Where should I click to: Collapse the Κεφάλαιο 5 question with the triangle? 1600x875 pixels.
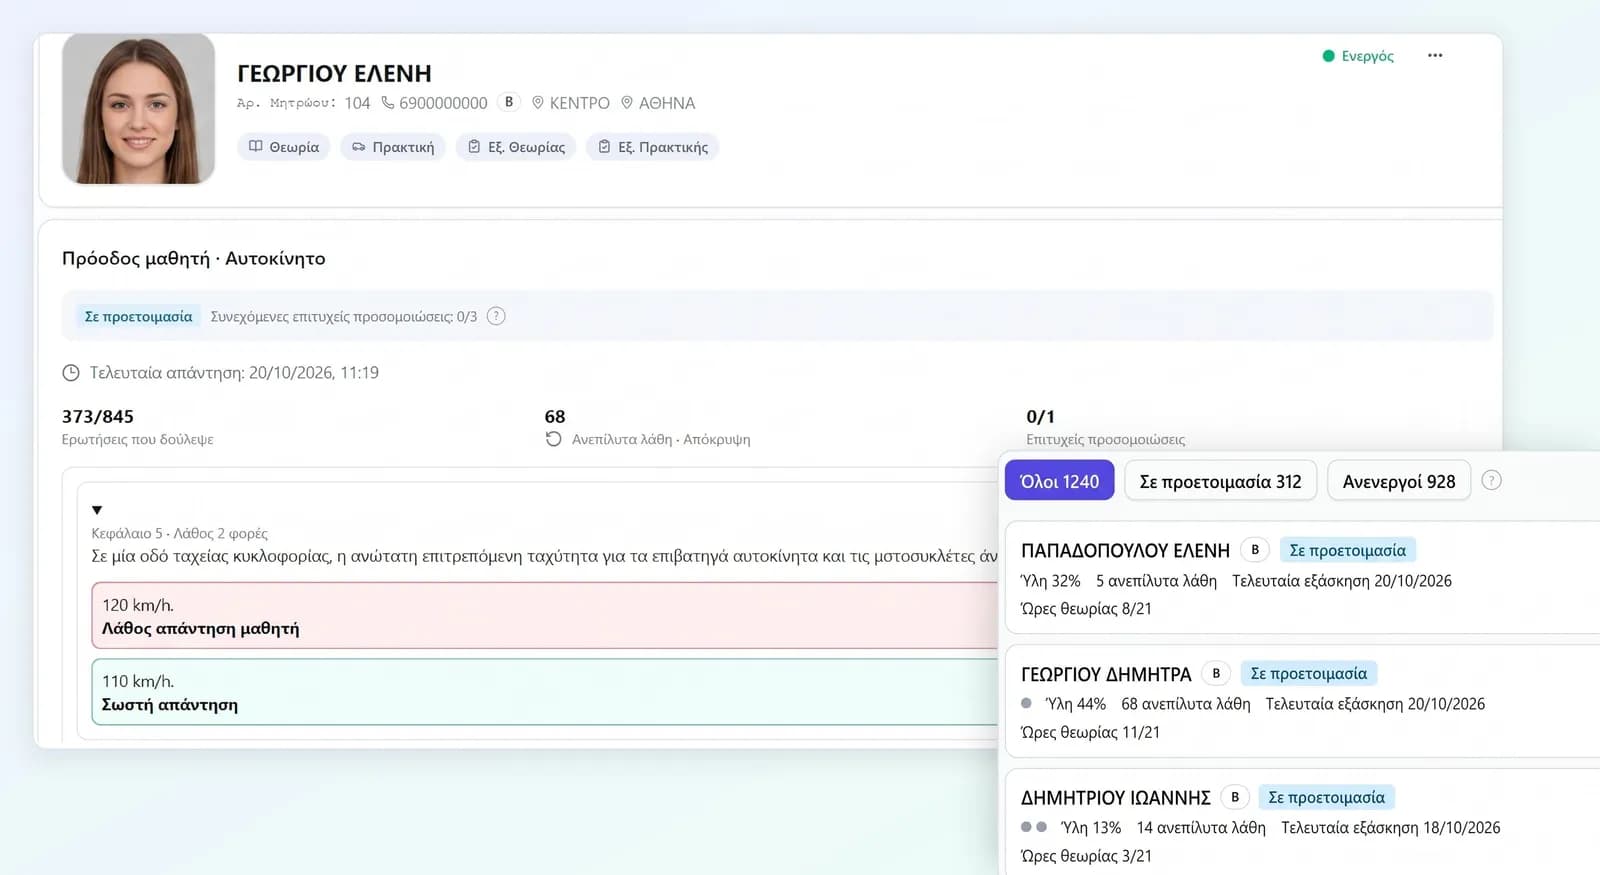click(97, 510)
